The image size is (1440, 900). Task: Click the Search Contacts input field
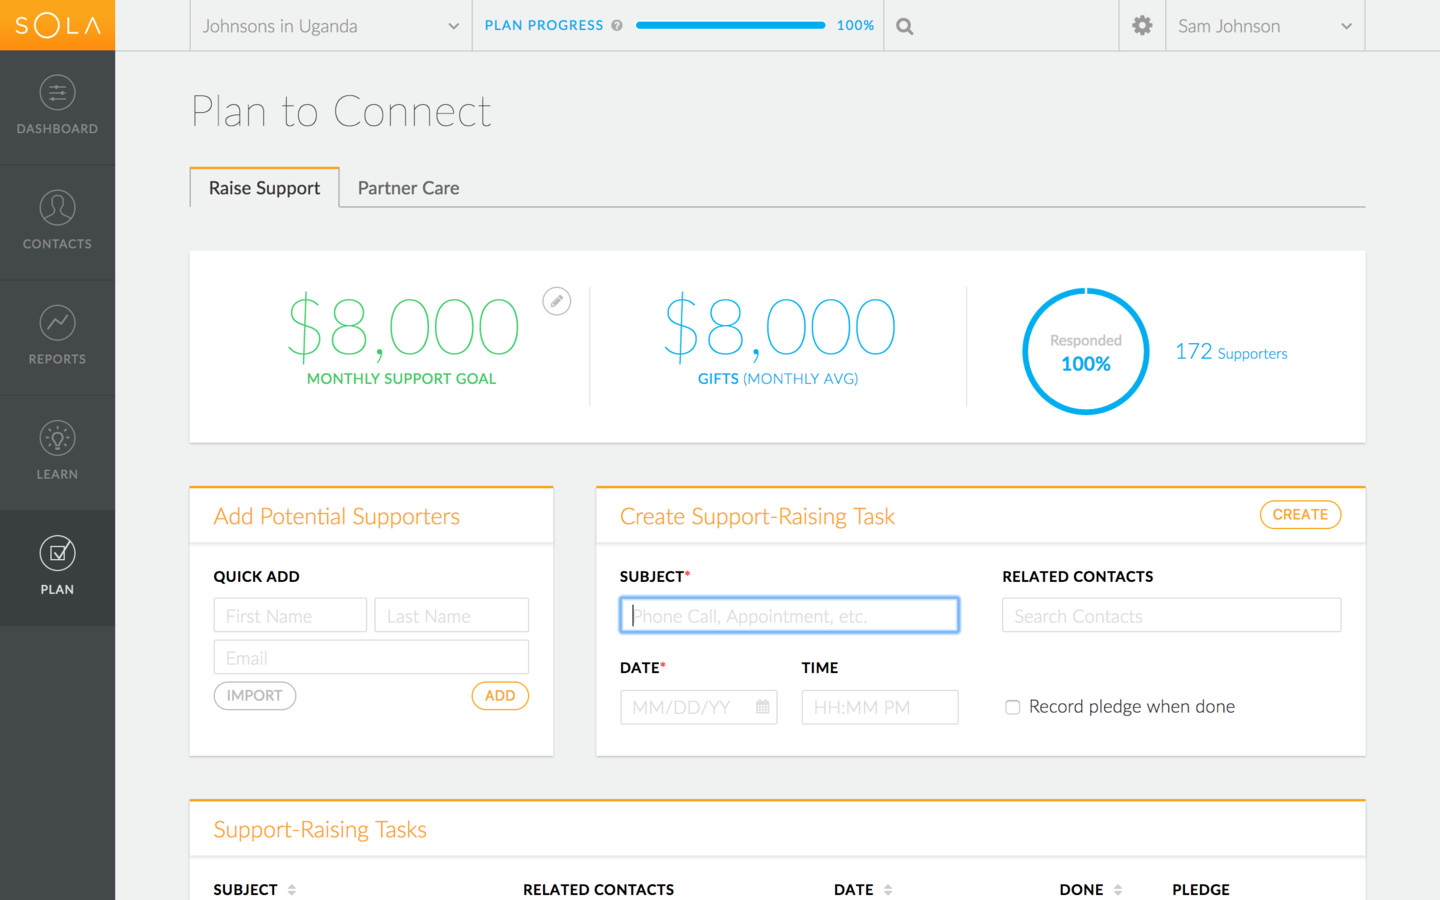tap(1170, 615)
